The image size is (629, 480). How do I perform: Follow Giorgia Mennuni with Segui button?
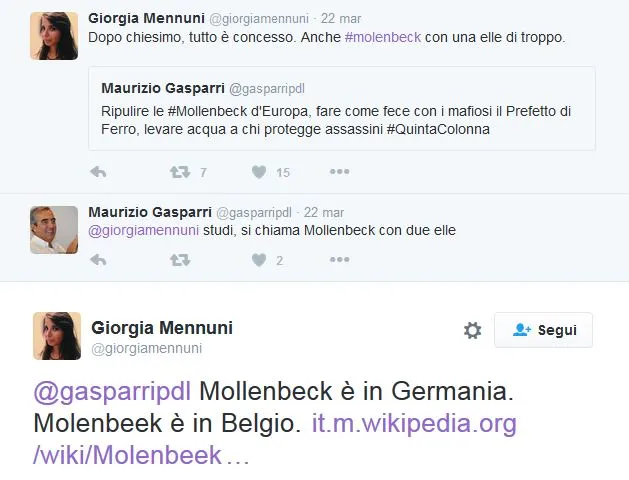coord(543,330)
